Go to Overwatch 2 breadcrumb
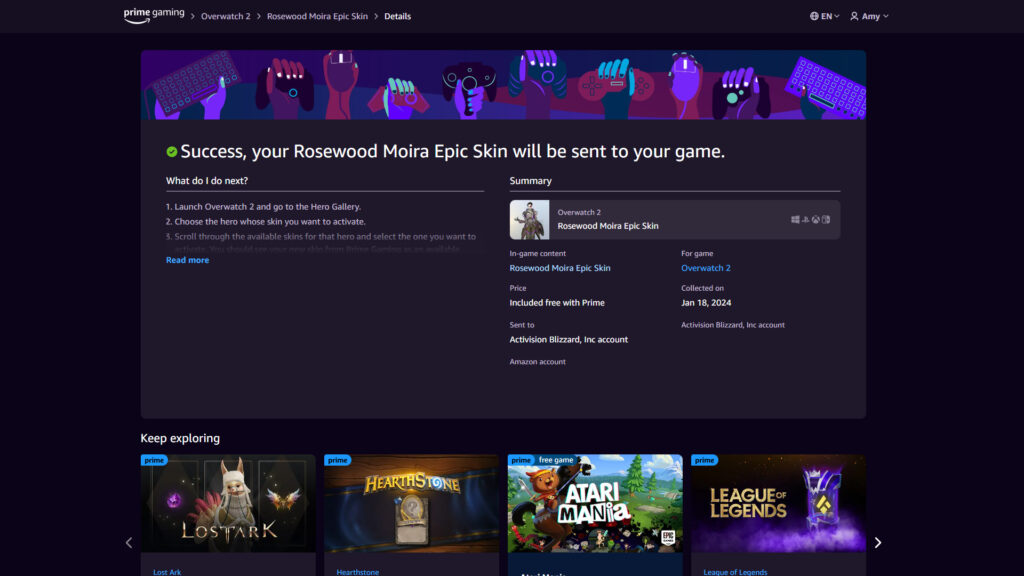1024x576 pixels. pos(225,17)
